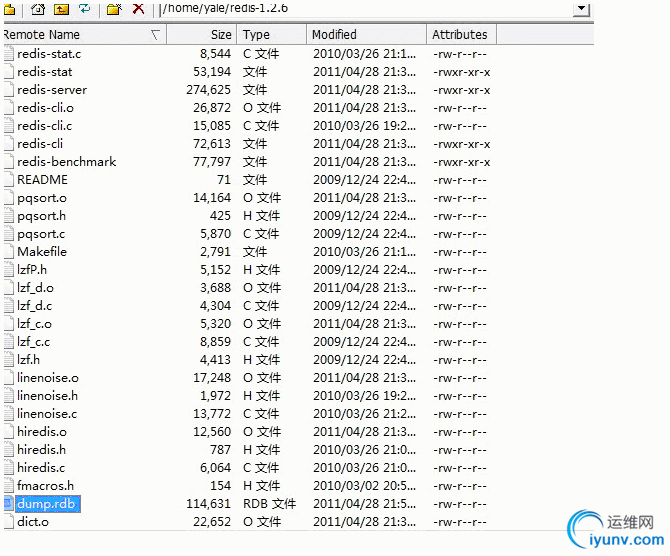Select the lzfP.h file
Screen dimensions: 670x556
32,270
